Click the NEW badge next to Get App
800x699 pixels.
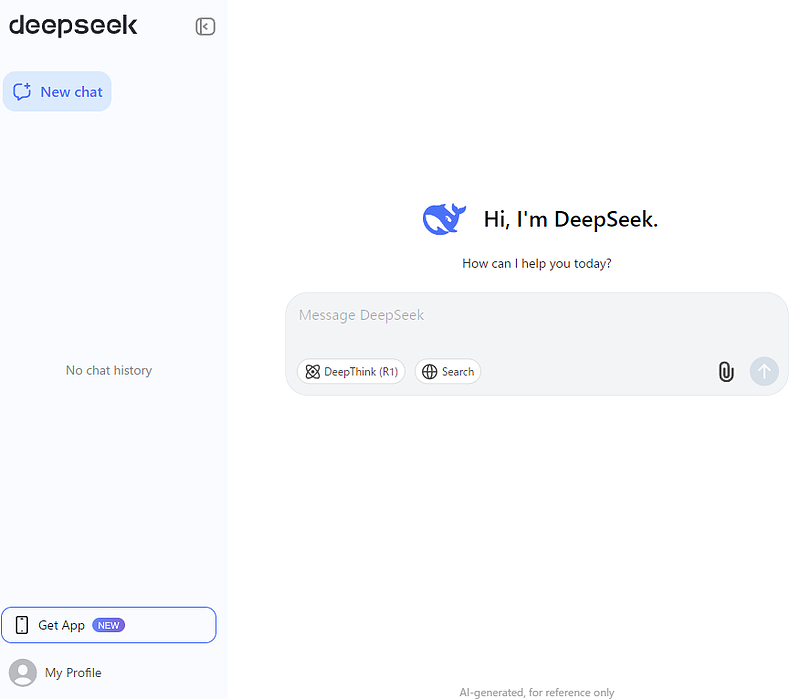click(x=108, y=624)
